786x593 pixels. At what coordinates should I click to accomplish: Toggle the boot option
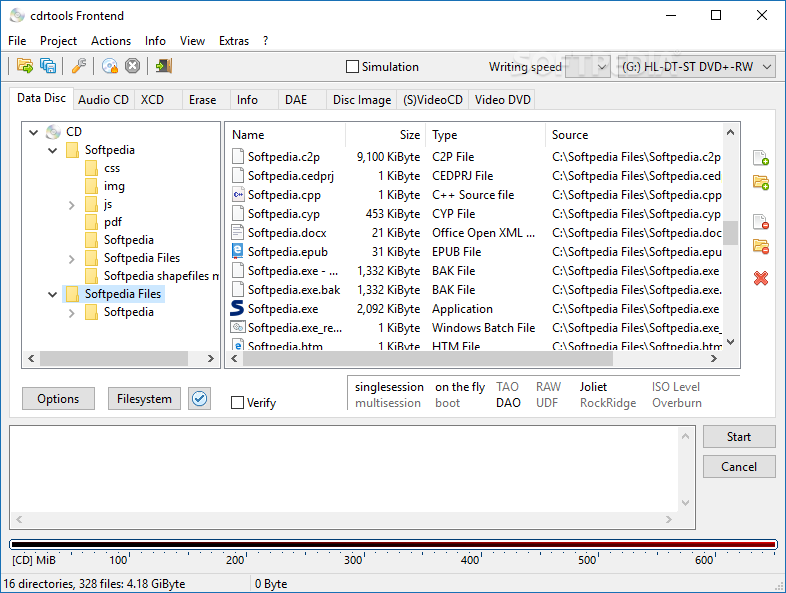447,403
